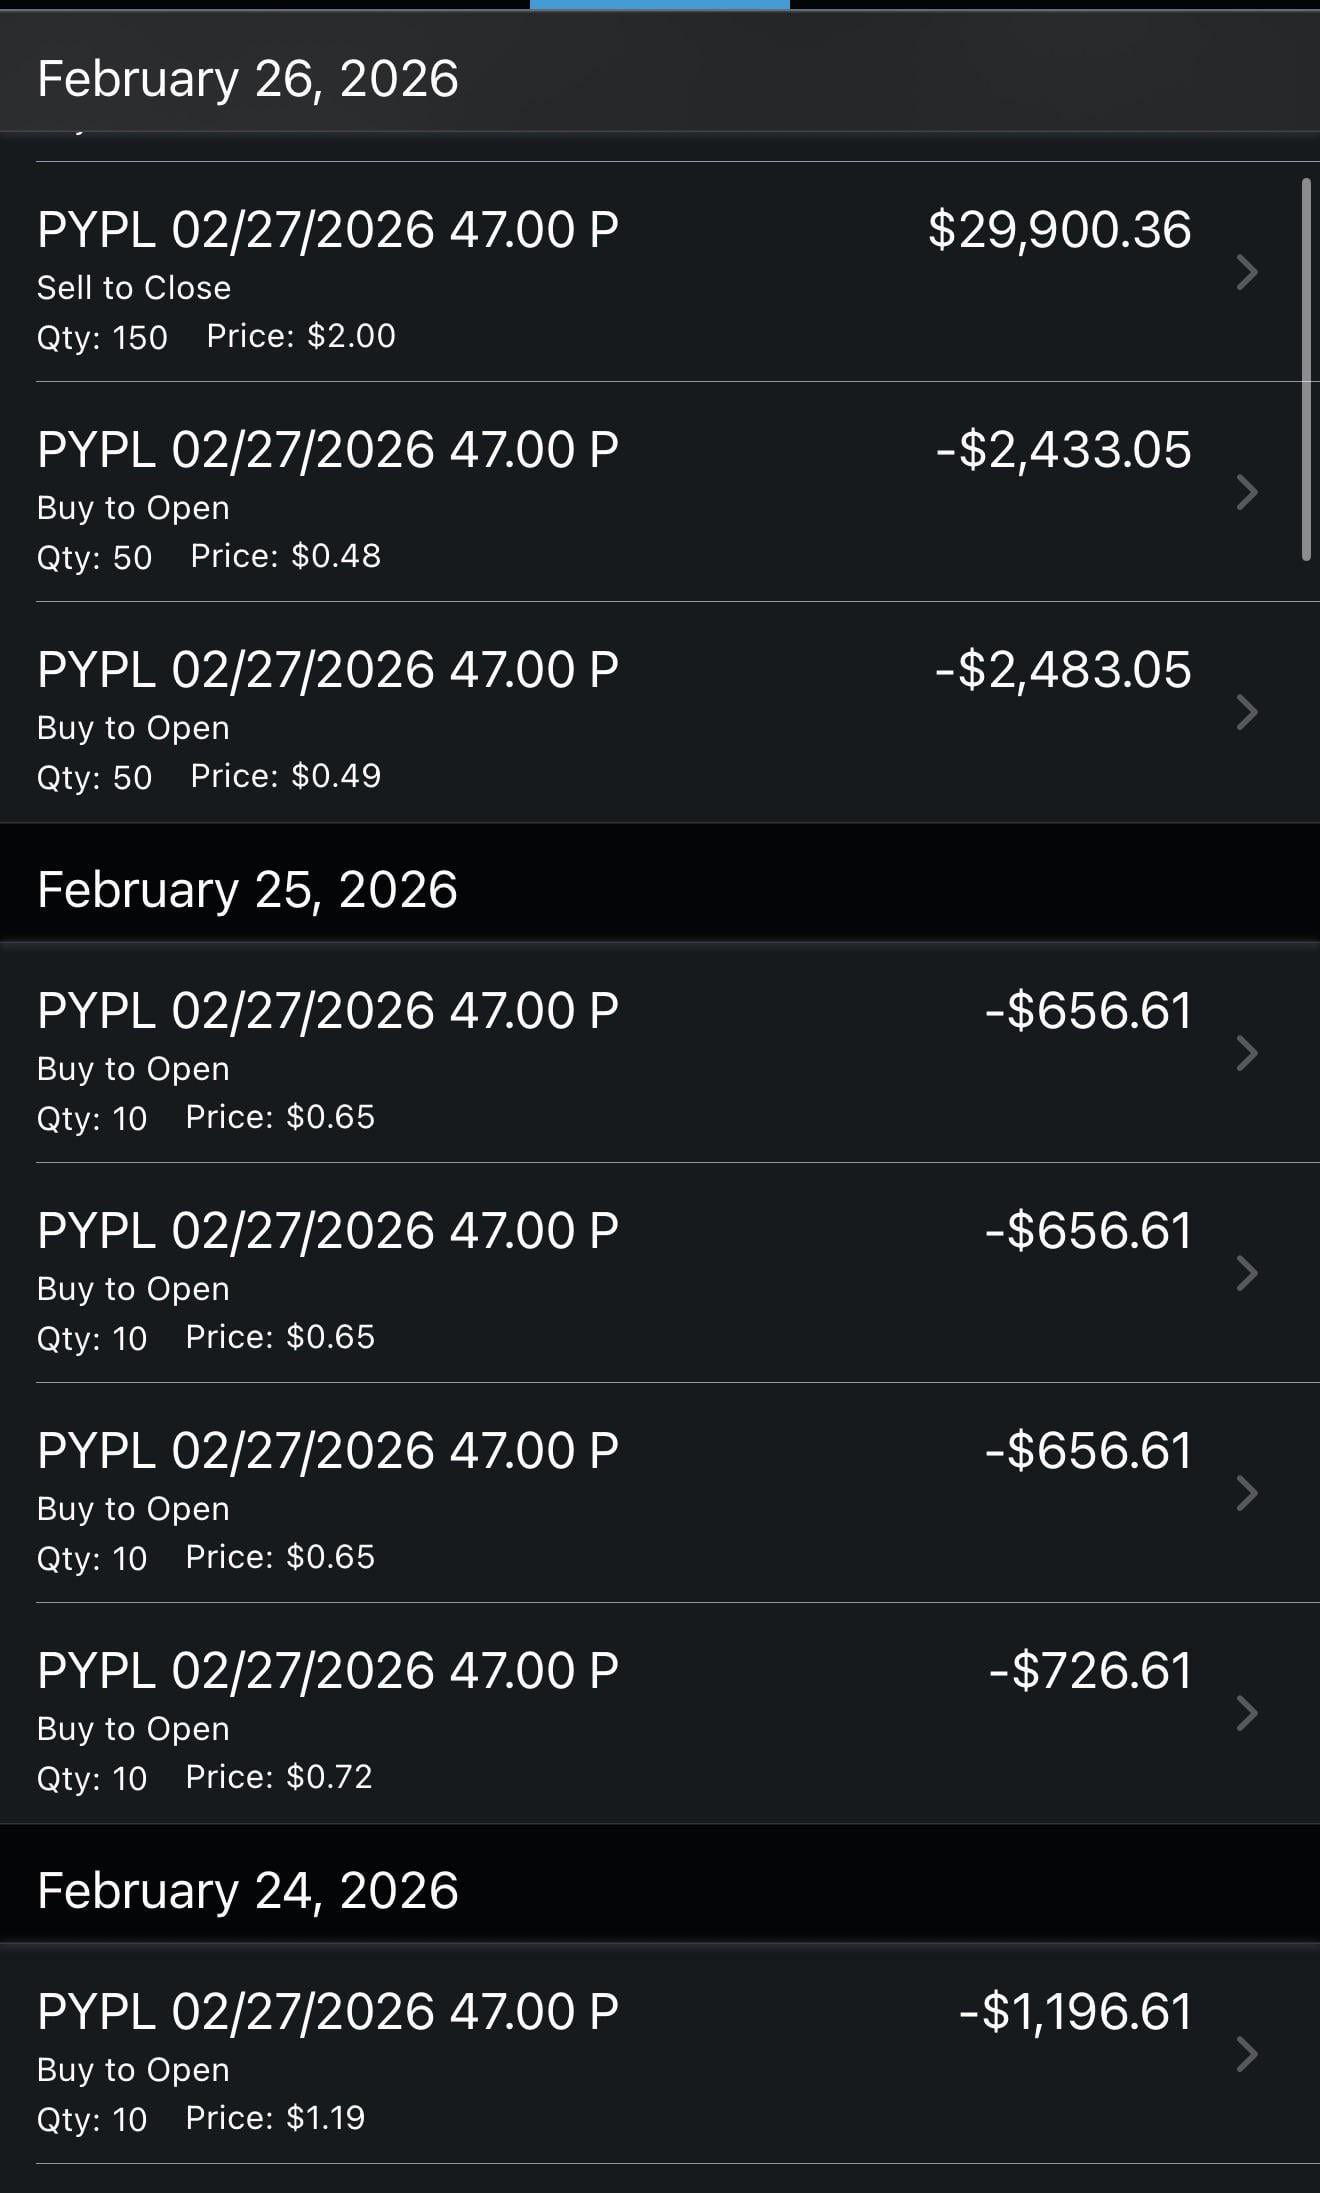Viewport: 1320px width, 2193px height.
Task: Click the -$2,433.05 amount
Action: 1063,450
